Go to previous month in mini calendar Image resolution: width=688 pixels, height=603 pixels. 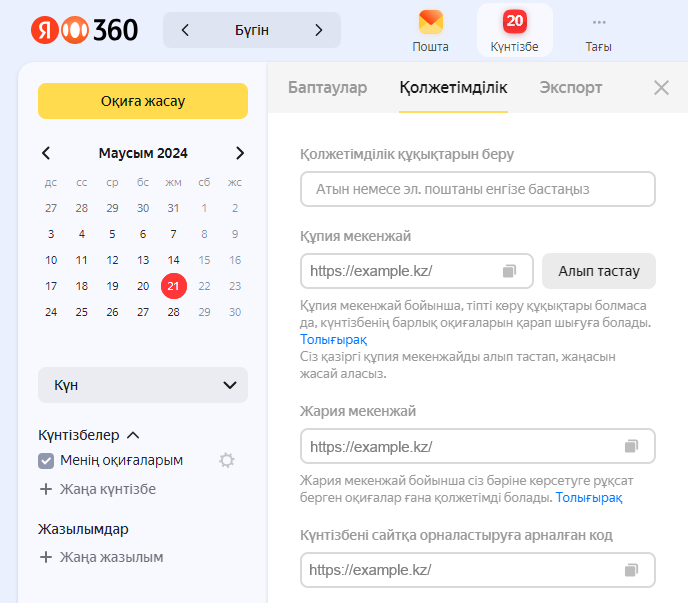46,153
